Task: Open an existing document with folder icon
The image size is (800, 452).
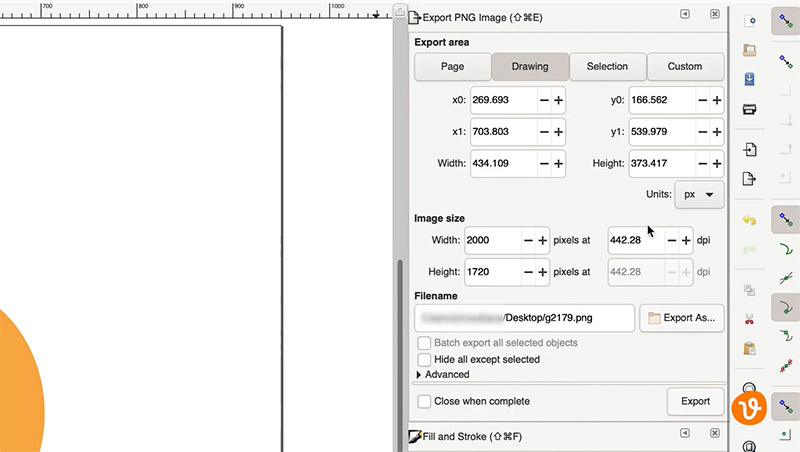Action: click(749, 50)
